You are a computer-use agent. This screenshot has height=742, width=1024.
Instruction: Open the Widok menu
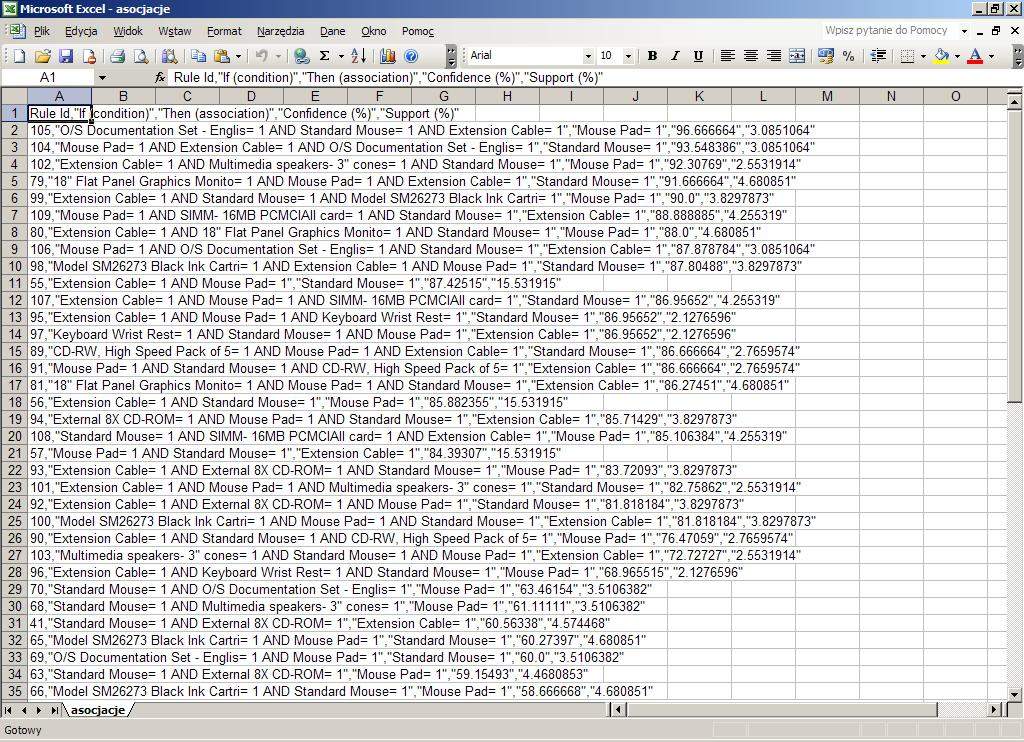pos(128,31)
